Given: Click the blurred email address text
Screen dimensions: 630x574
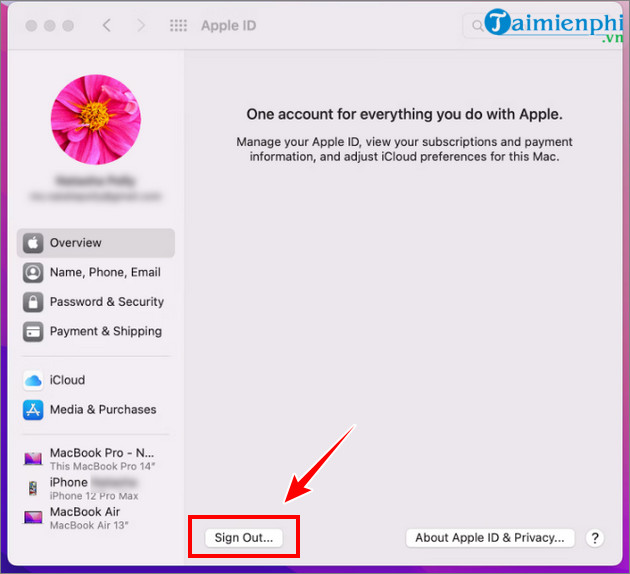Looking at the screenshot, I should pos(96,196).
